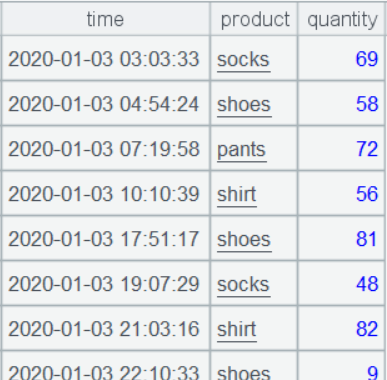Select time cell 2020-01-03 07:19:58
This screenshot has width=387, height=380.
tap(106, 148)
